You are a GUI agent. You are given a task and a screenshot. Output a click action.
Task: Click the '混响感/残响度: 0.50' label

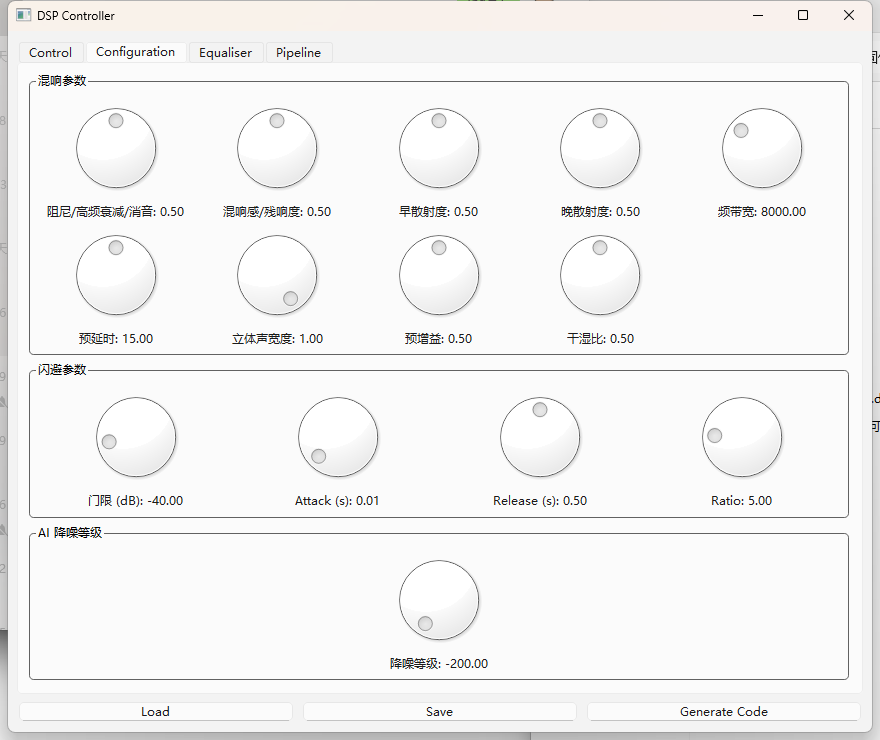click(x=277, y=212)
